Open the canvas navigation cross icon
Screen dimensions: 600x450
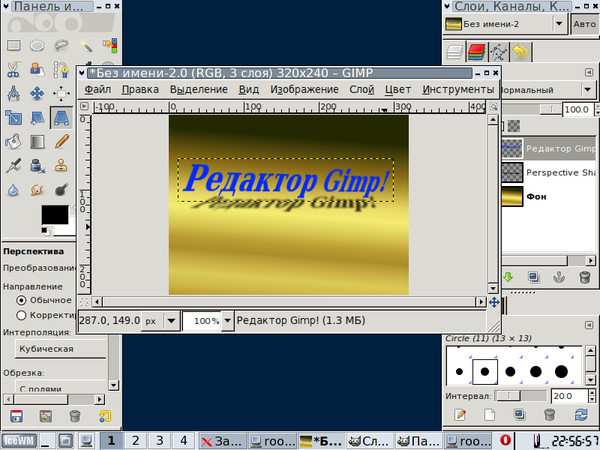(494, 302)
